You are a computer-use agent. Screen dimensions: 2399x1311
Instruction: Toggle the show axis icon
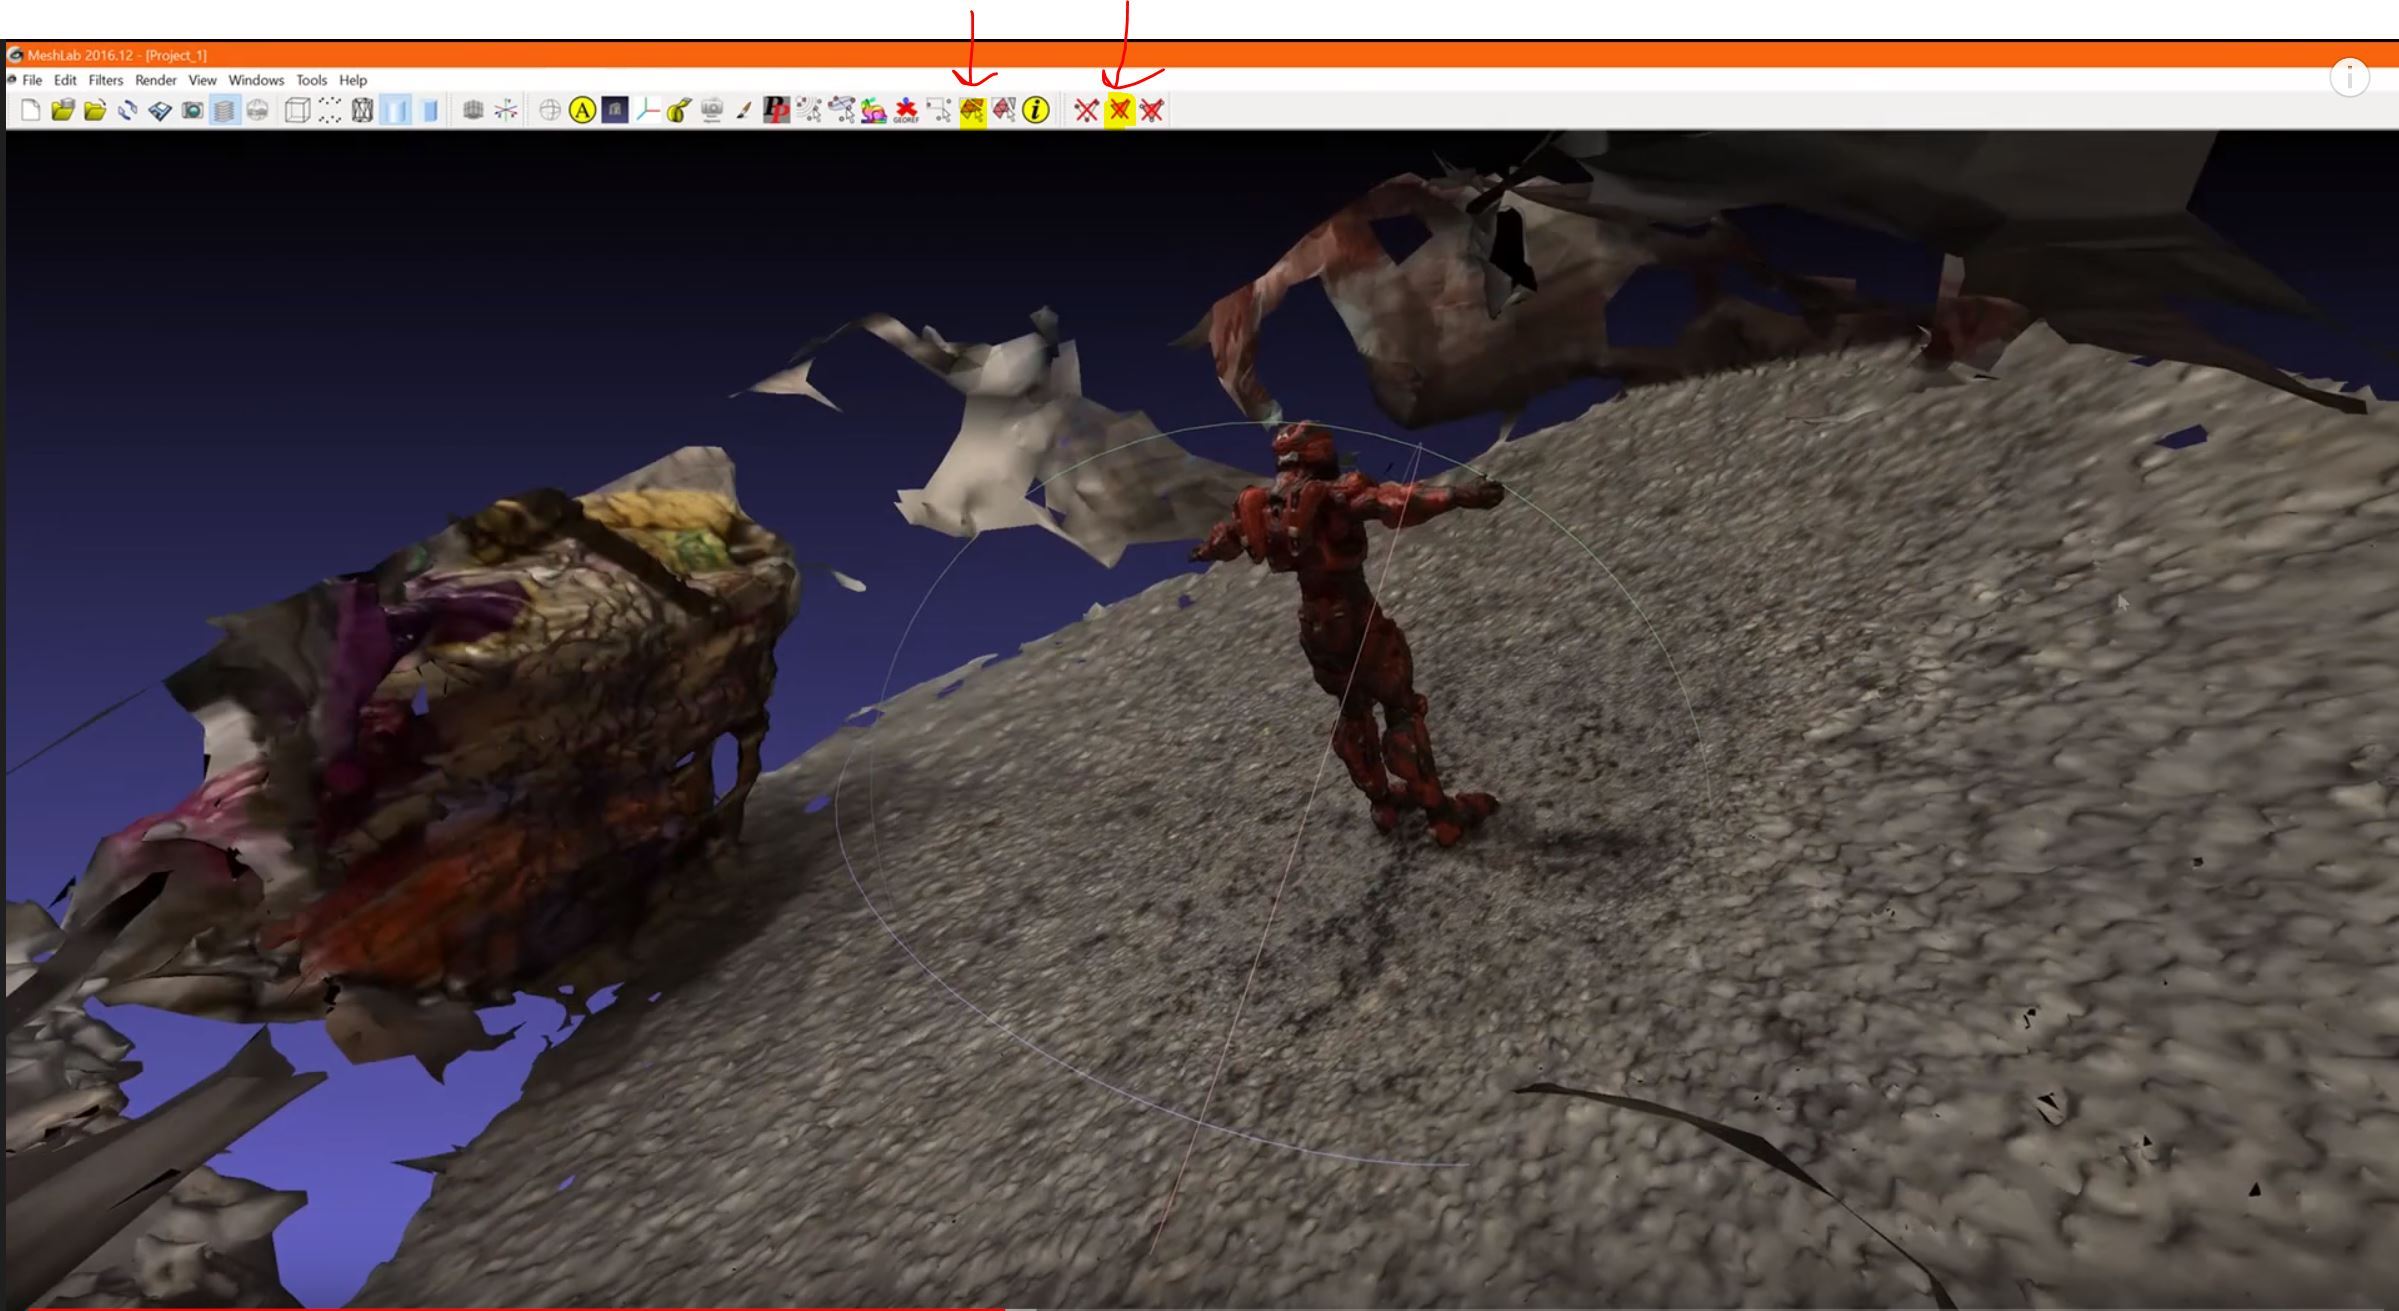(x=506, y=110)
